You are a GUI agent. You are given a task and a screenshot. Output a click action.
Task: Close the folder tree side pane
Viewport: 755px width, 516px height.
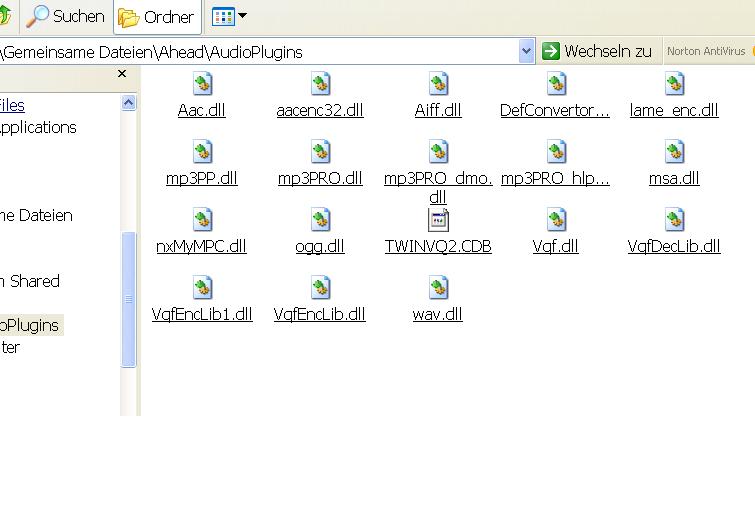[122, 74]
